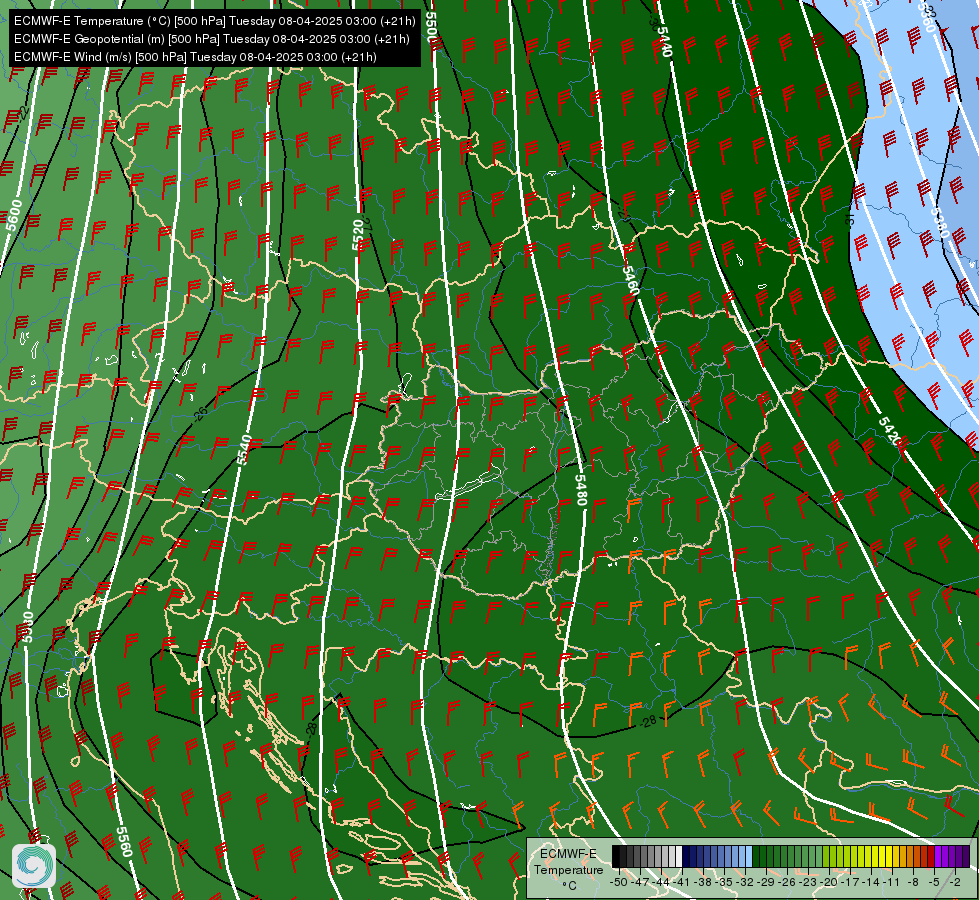Click the 5460 geopotential contour label
This screenshot has height=900, width=979.
pyautogui.click(x=631, y=280)
